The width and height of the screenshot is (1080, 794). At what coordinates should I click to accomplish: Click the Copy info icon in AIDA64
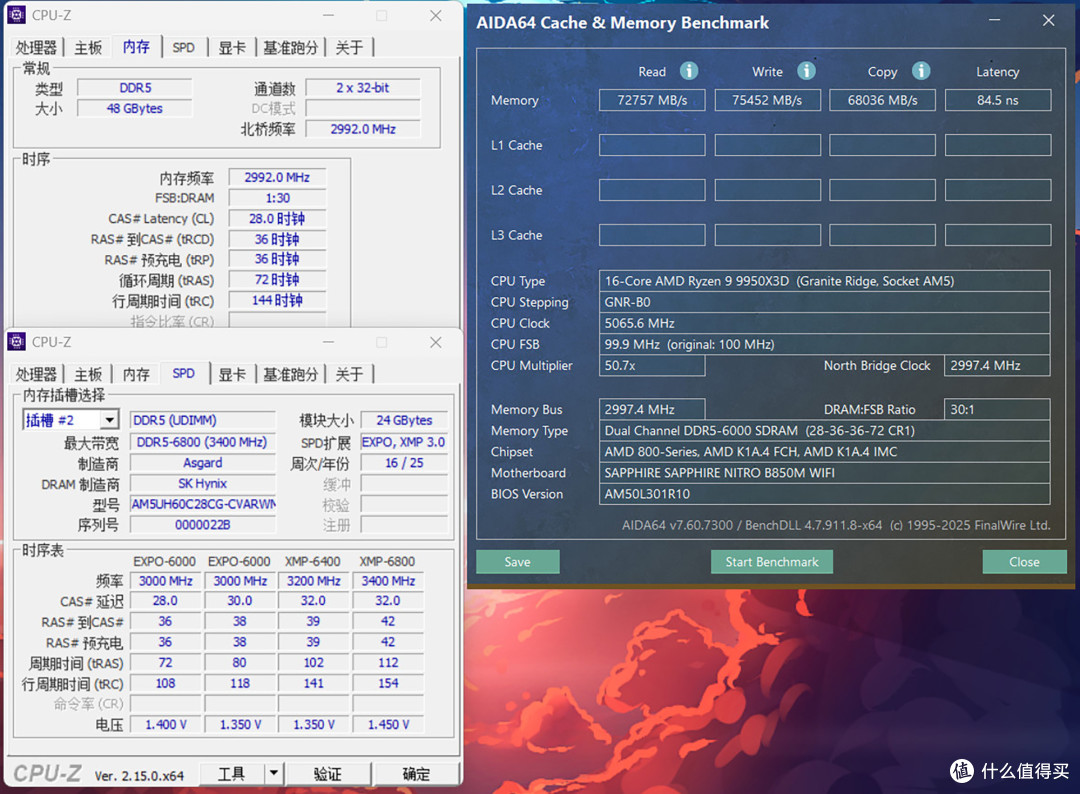[x=921, y=71]
